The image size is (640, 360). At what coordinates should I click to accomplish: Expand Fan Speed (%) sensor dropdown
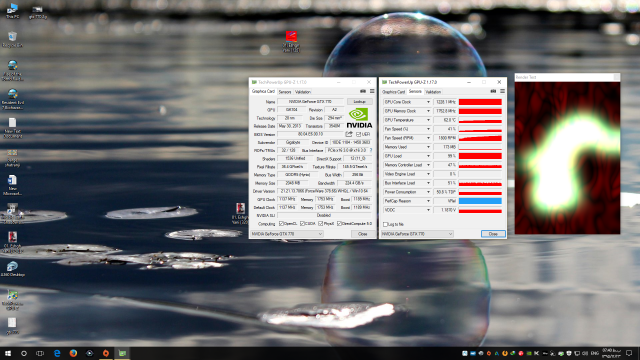pyautogui.click(x=428, y=129)
